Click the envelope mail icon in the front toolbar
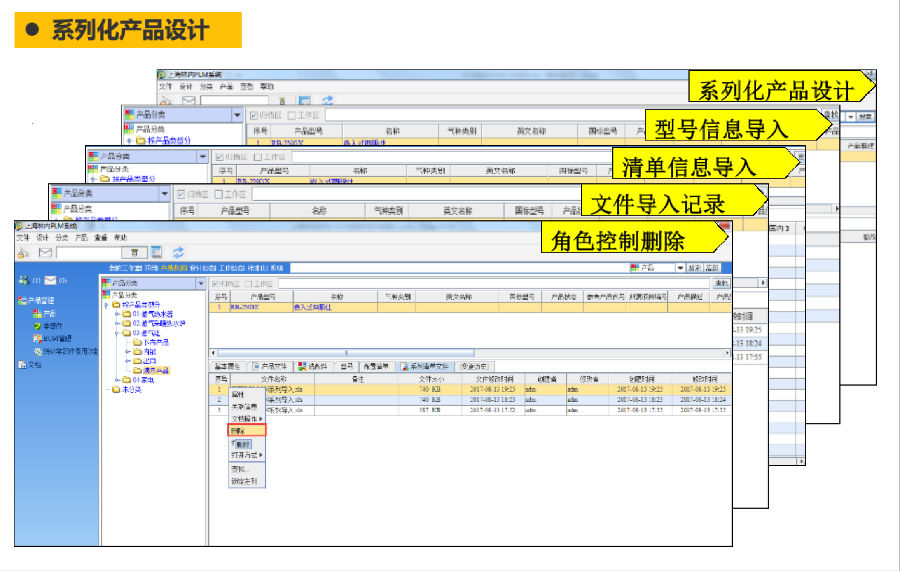 (x=45, y=252)
